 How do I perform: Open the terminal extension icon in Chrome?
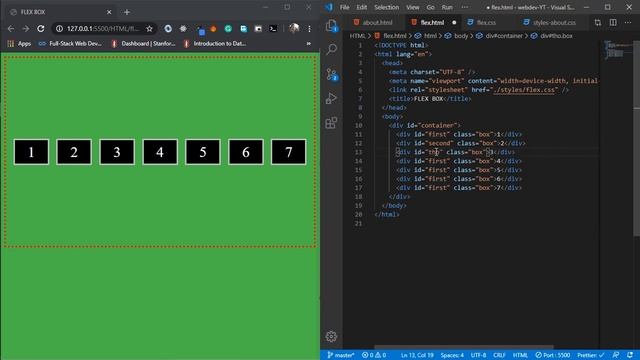(x=273, y=29)
